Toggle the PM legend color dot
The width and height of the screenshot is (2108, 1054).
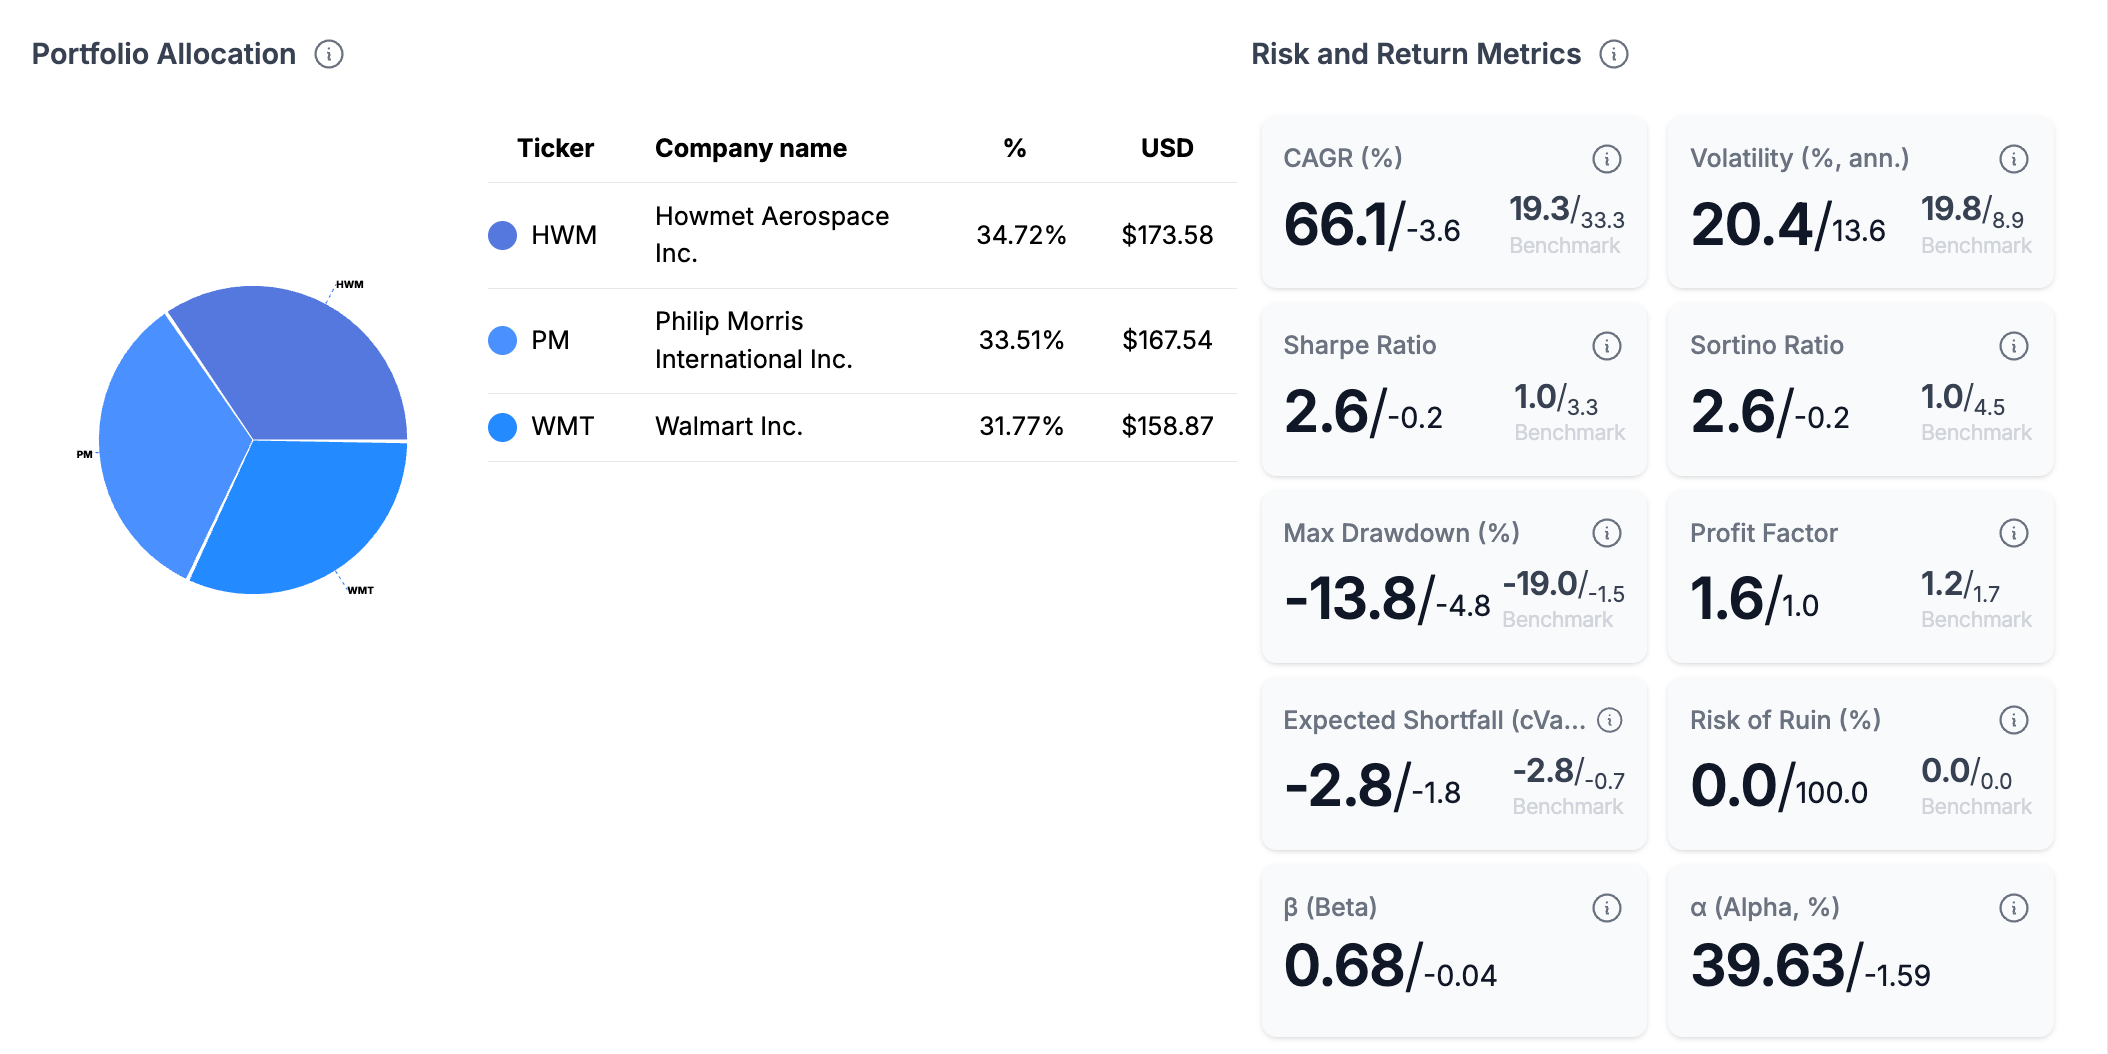point(501,340)
